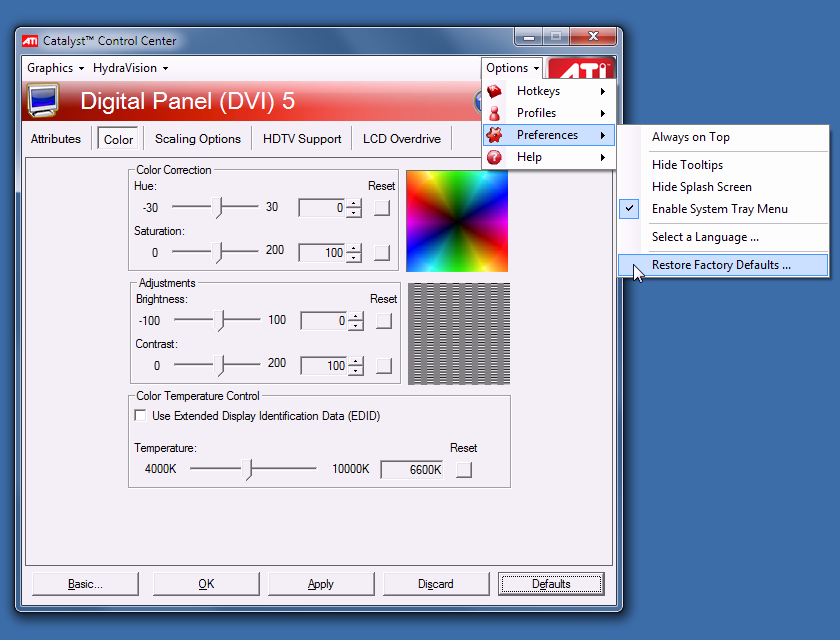The height and width of the screenshot is (640, 840).
Task: Click the Contrast value input field
Action: click(325, 366)
